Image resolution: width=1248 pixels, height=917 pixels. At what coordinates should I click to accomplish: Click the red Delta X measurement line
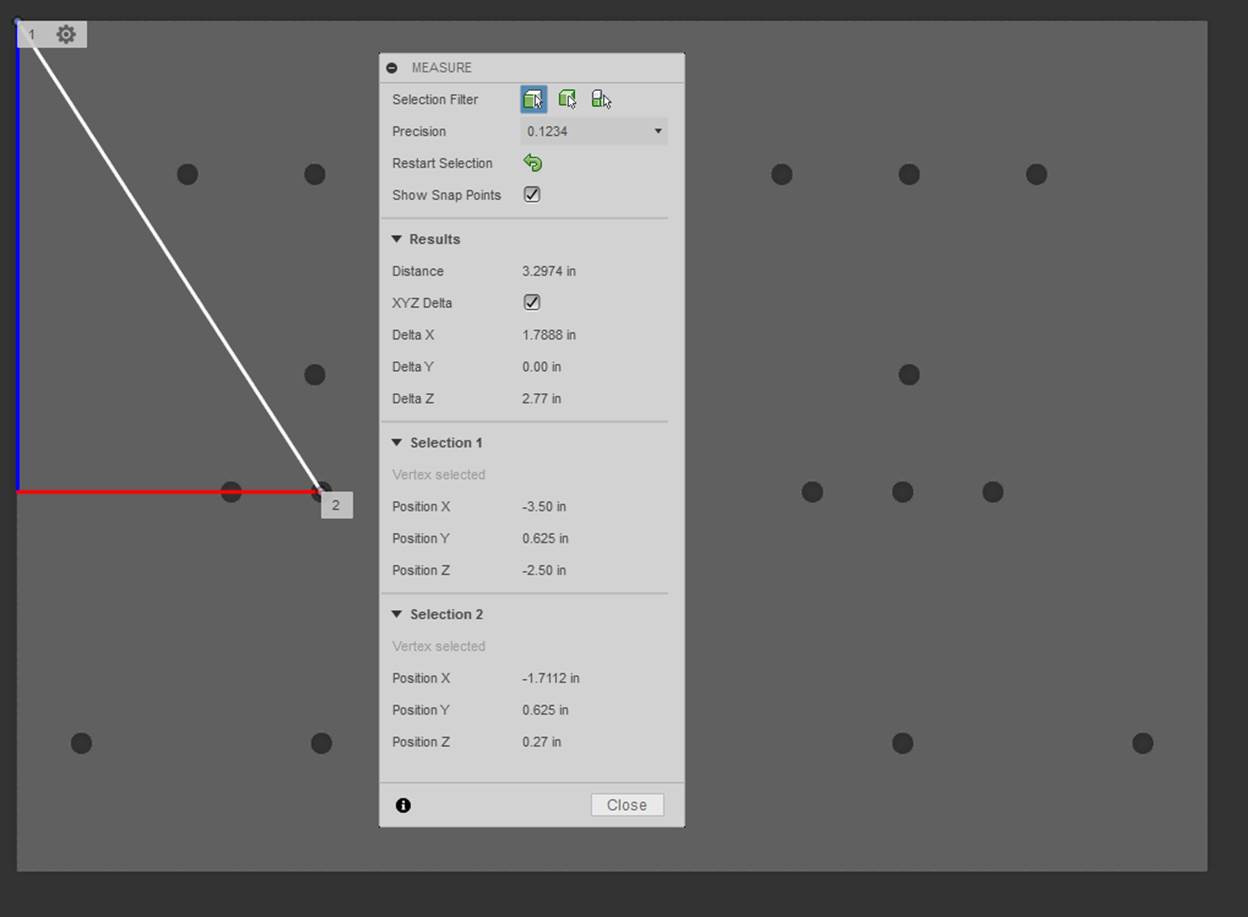pos(120,491)
